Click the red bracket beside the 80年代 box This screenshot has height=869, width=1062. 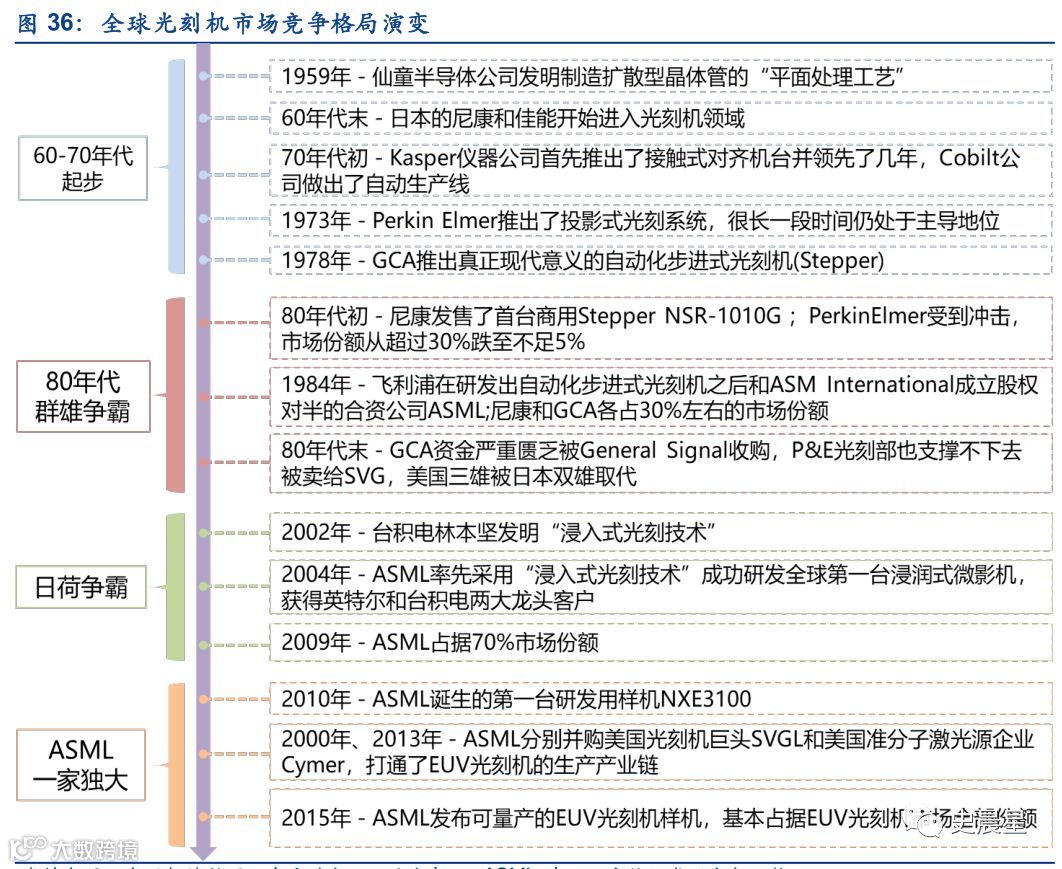tap(175, 395)
